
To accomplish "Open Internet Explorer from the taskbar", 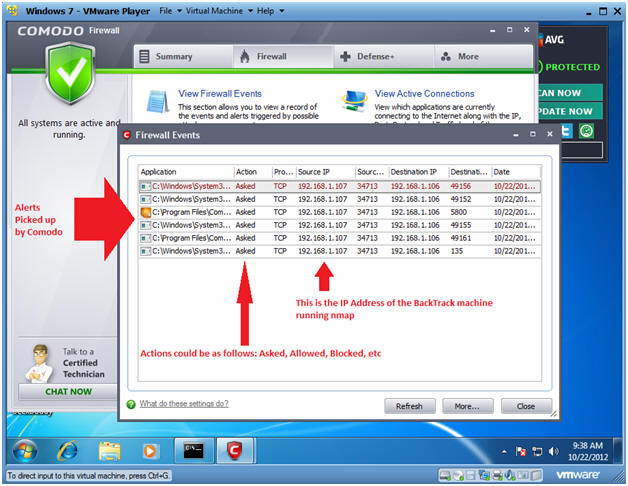I will pos(68,451).
